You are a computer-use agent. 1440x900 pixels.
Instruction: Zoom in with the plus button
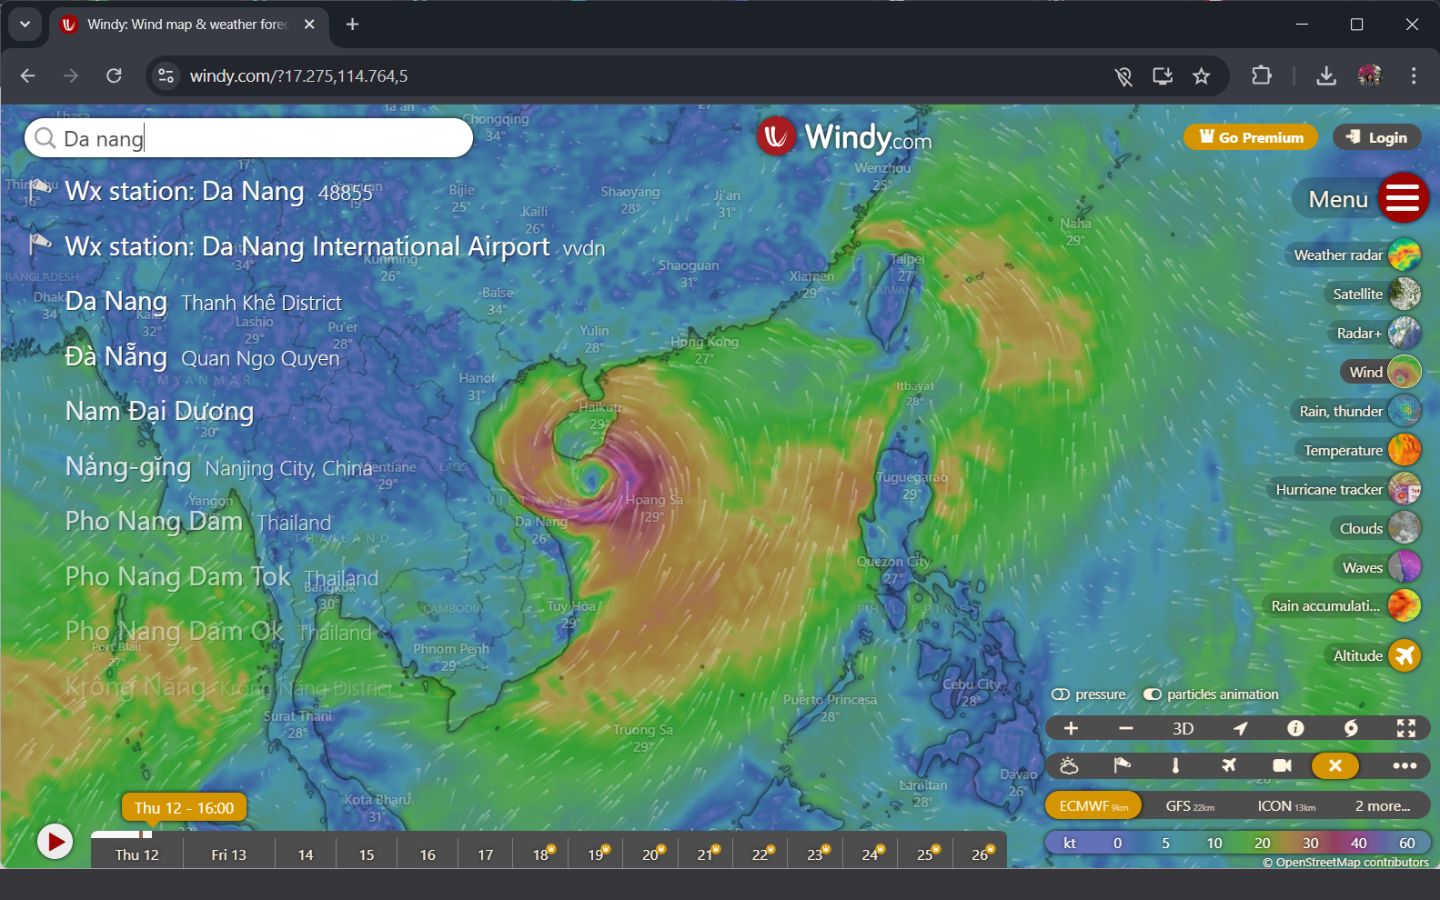tap(1071, 728)
